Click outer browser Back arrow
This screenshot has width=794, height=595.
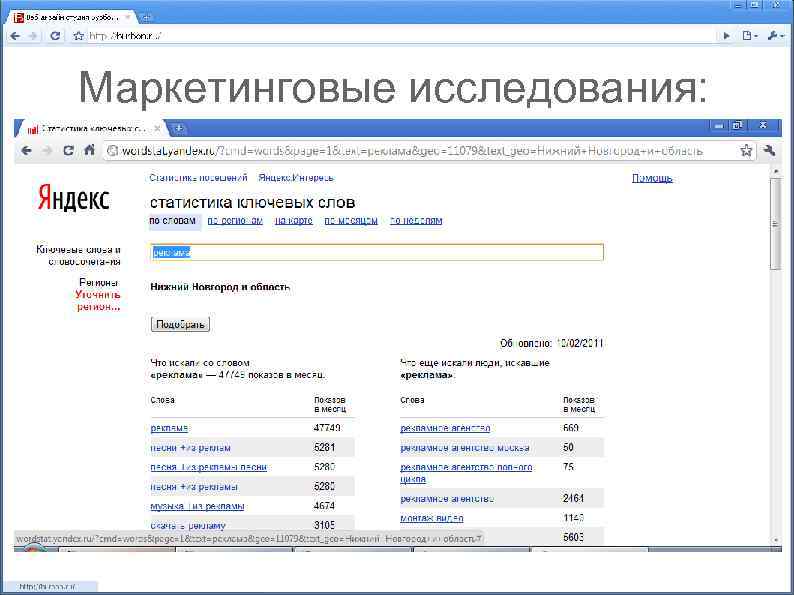(x=15, y=36)
